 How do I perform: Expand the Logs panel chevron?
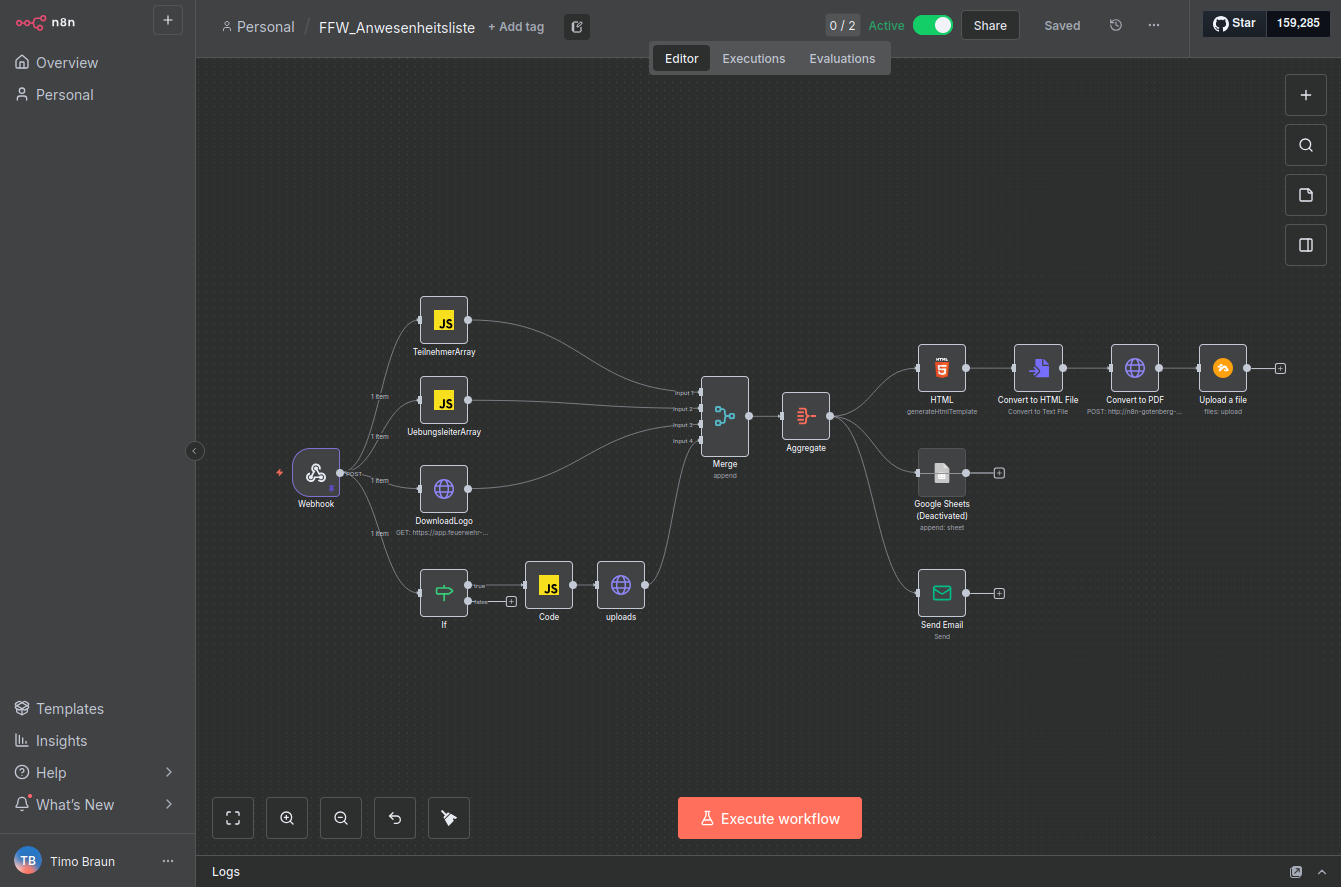click(x=1322, y=872)
